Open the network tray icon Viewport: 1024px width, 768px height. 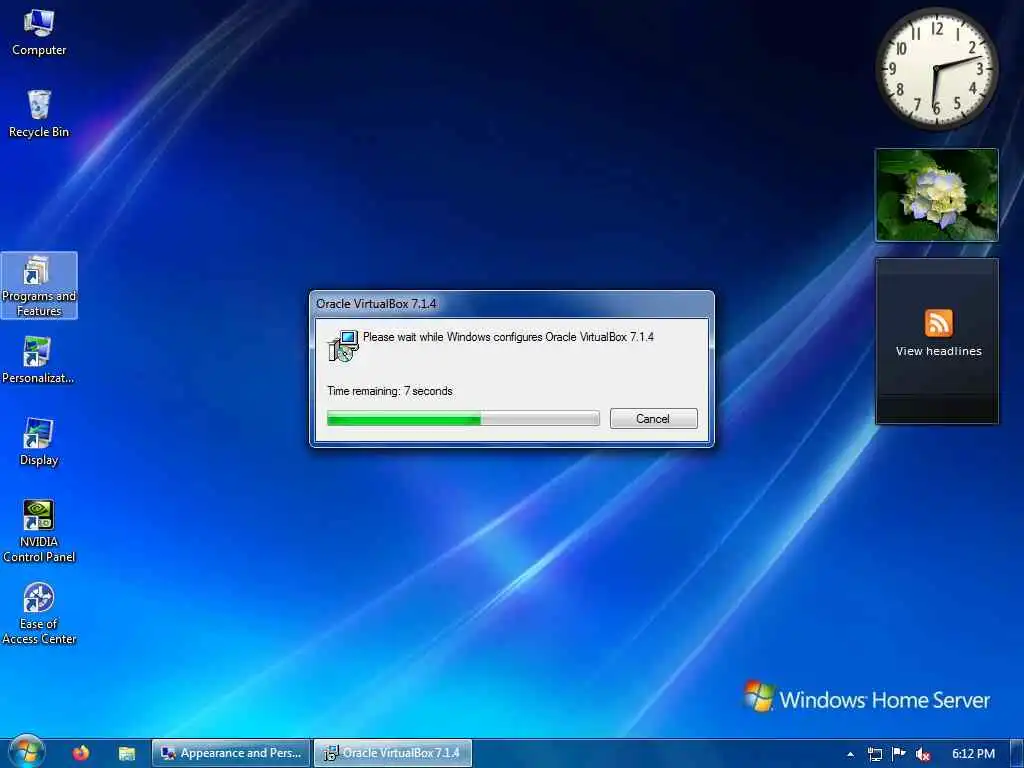pos(874,754)
